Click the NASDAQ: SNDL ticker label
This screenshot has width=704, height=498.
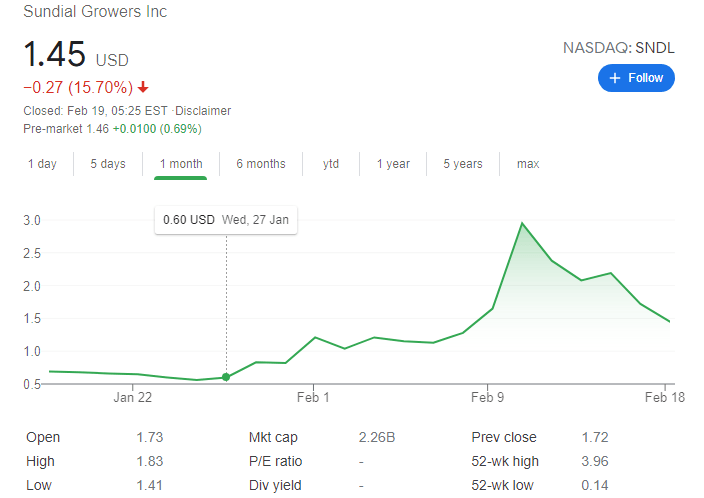(619, 48)
